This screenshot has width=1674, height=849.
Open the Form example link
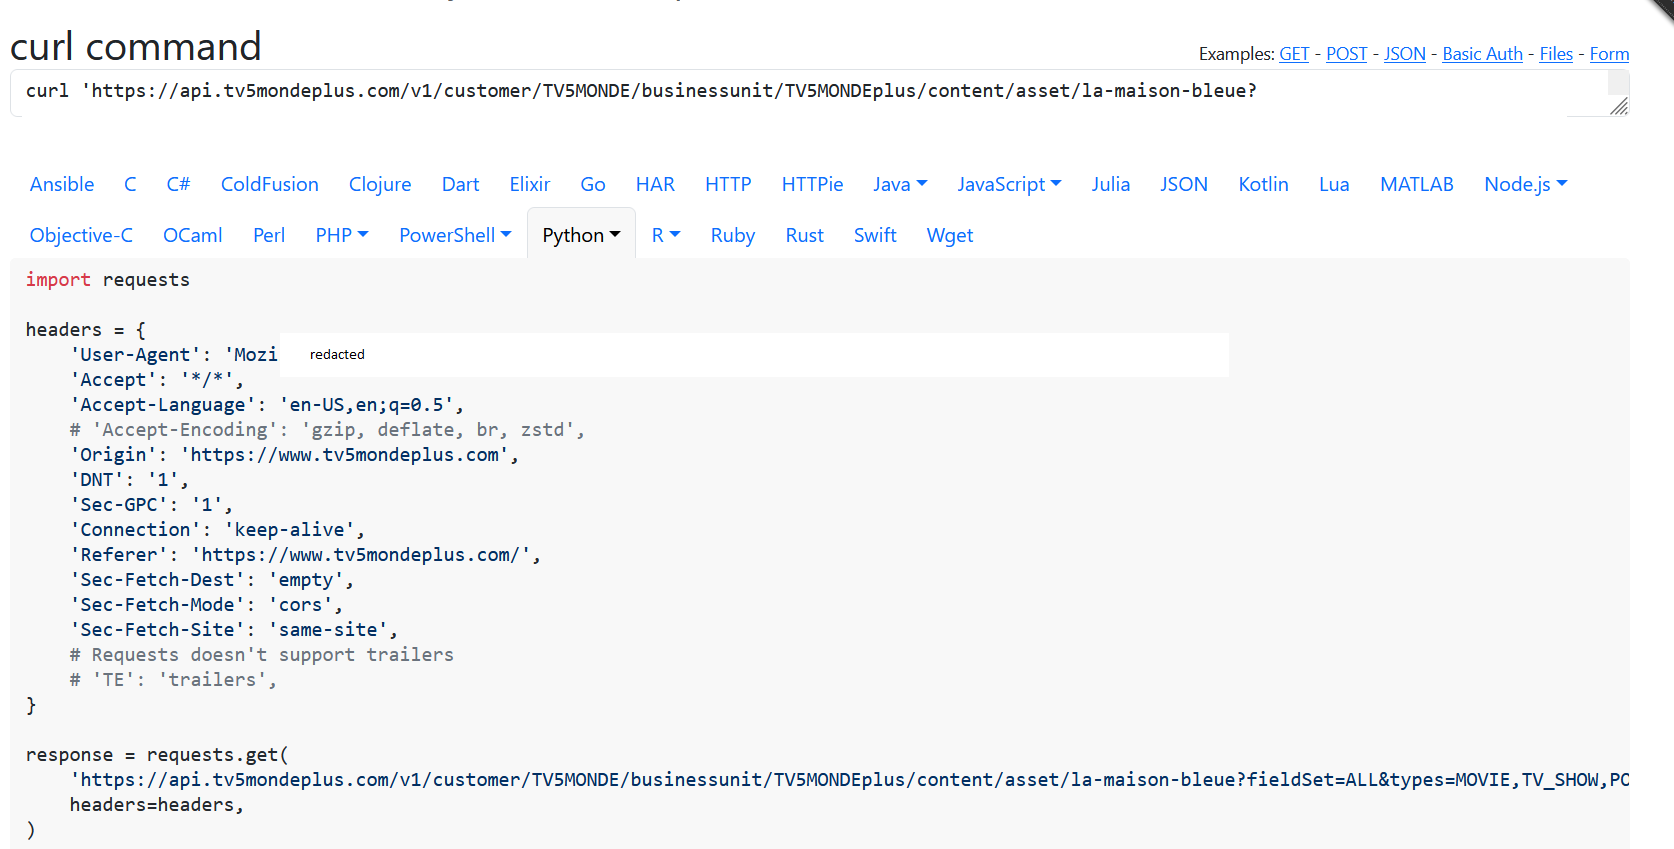pos(1609,54)
